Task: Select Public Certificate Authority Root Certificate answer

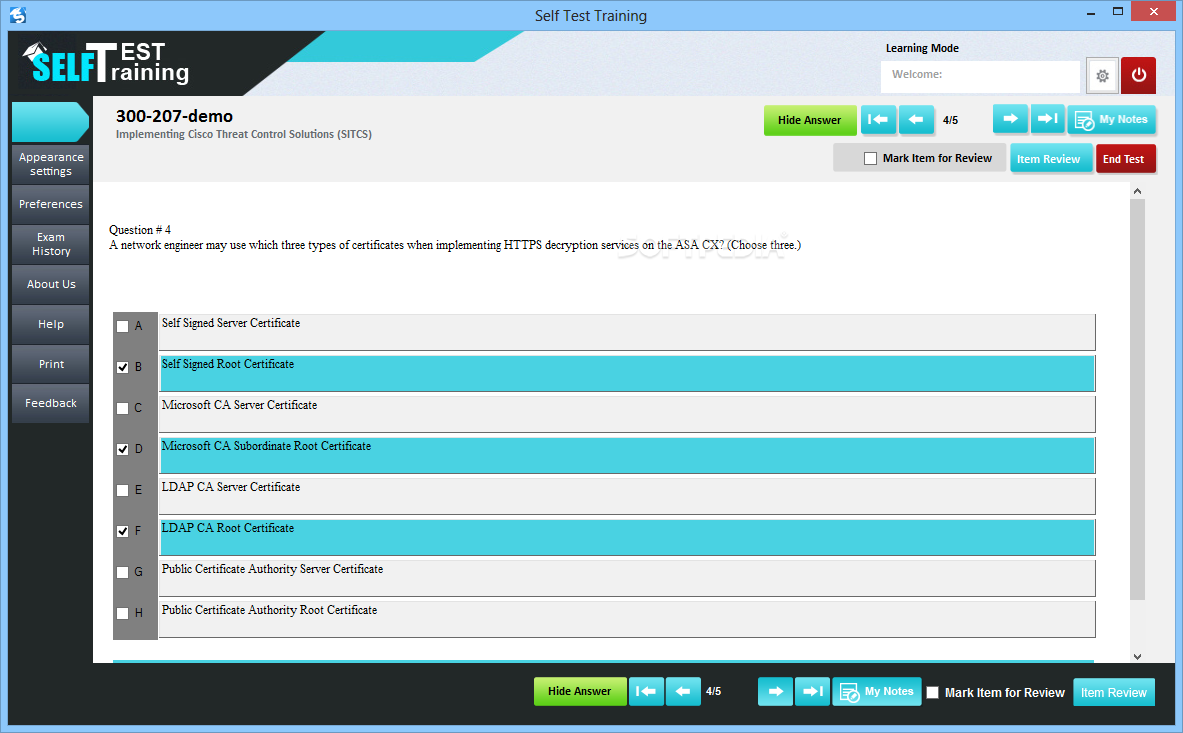Action: point(626,619)
